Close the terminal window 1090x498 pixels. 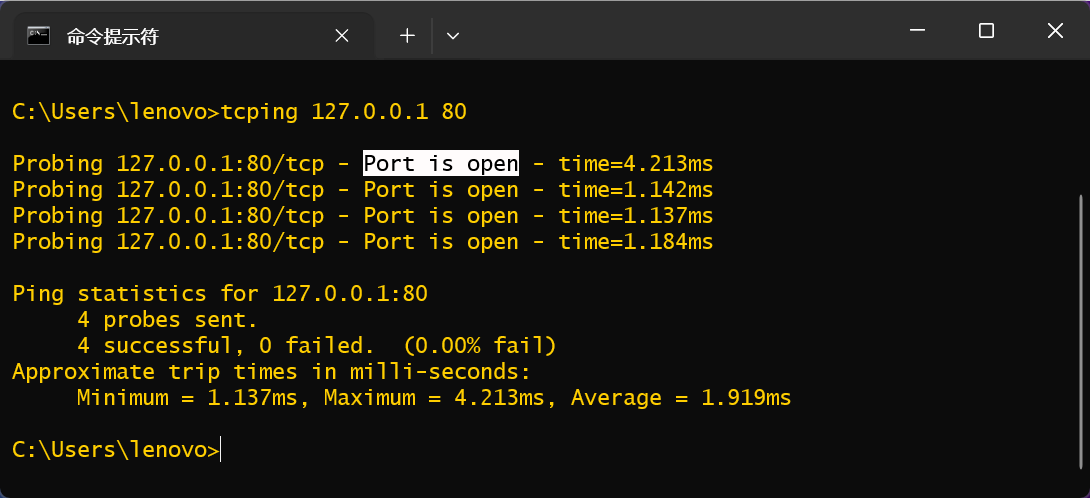1055,31
